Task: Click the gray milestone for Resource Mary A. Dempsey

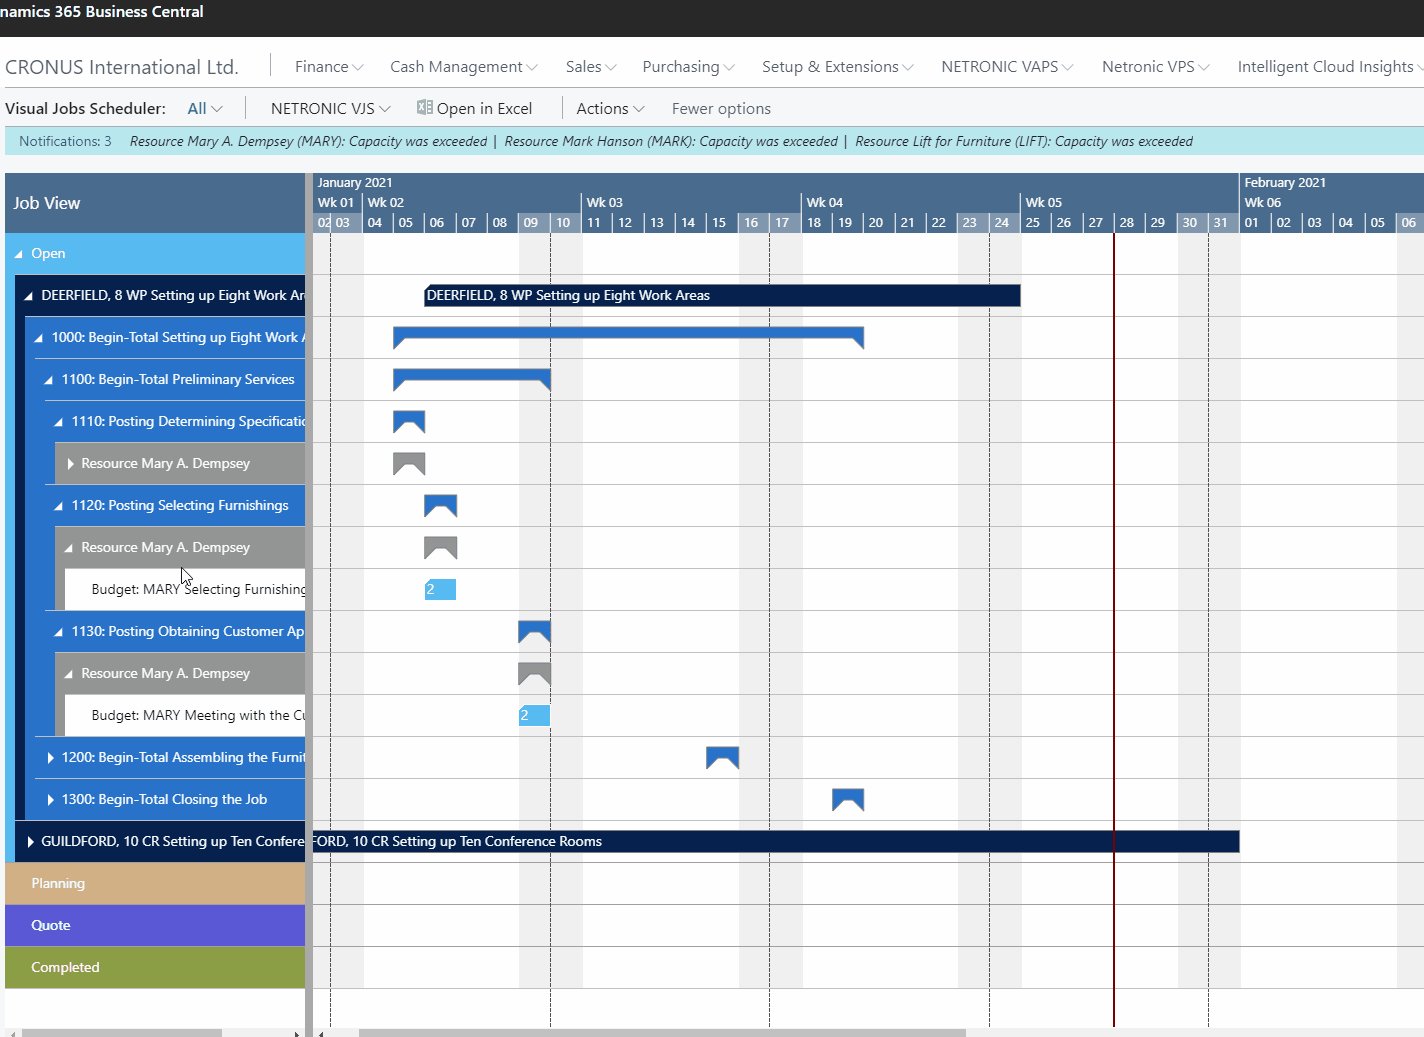Action: (408, 463)
